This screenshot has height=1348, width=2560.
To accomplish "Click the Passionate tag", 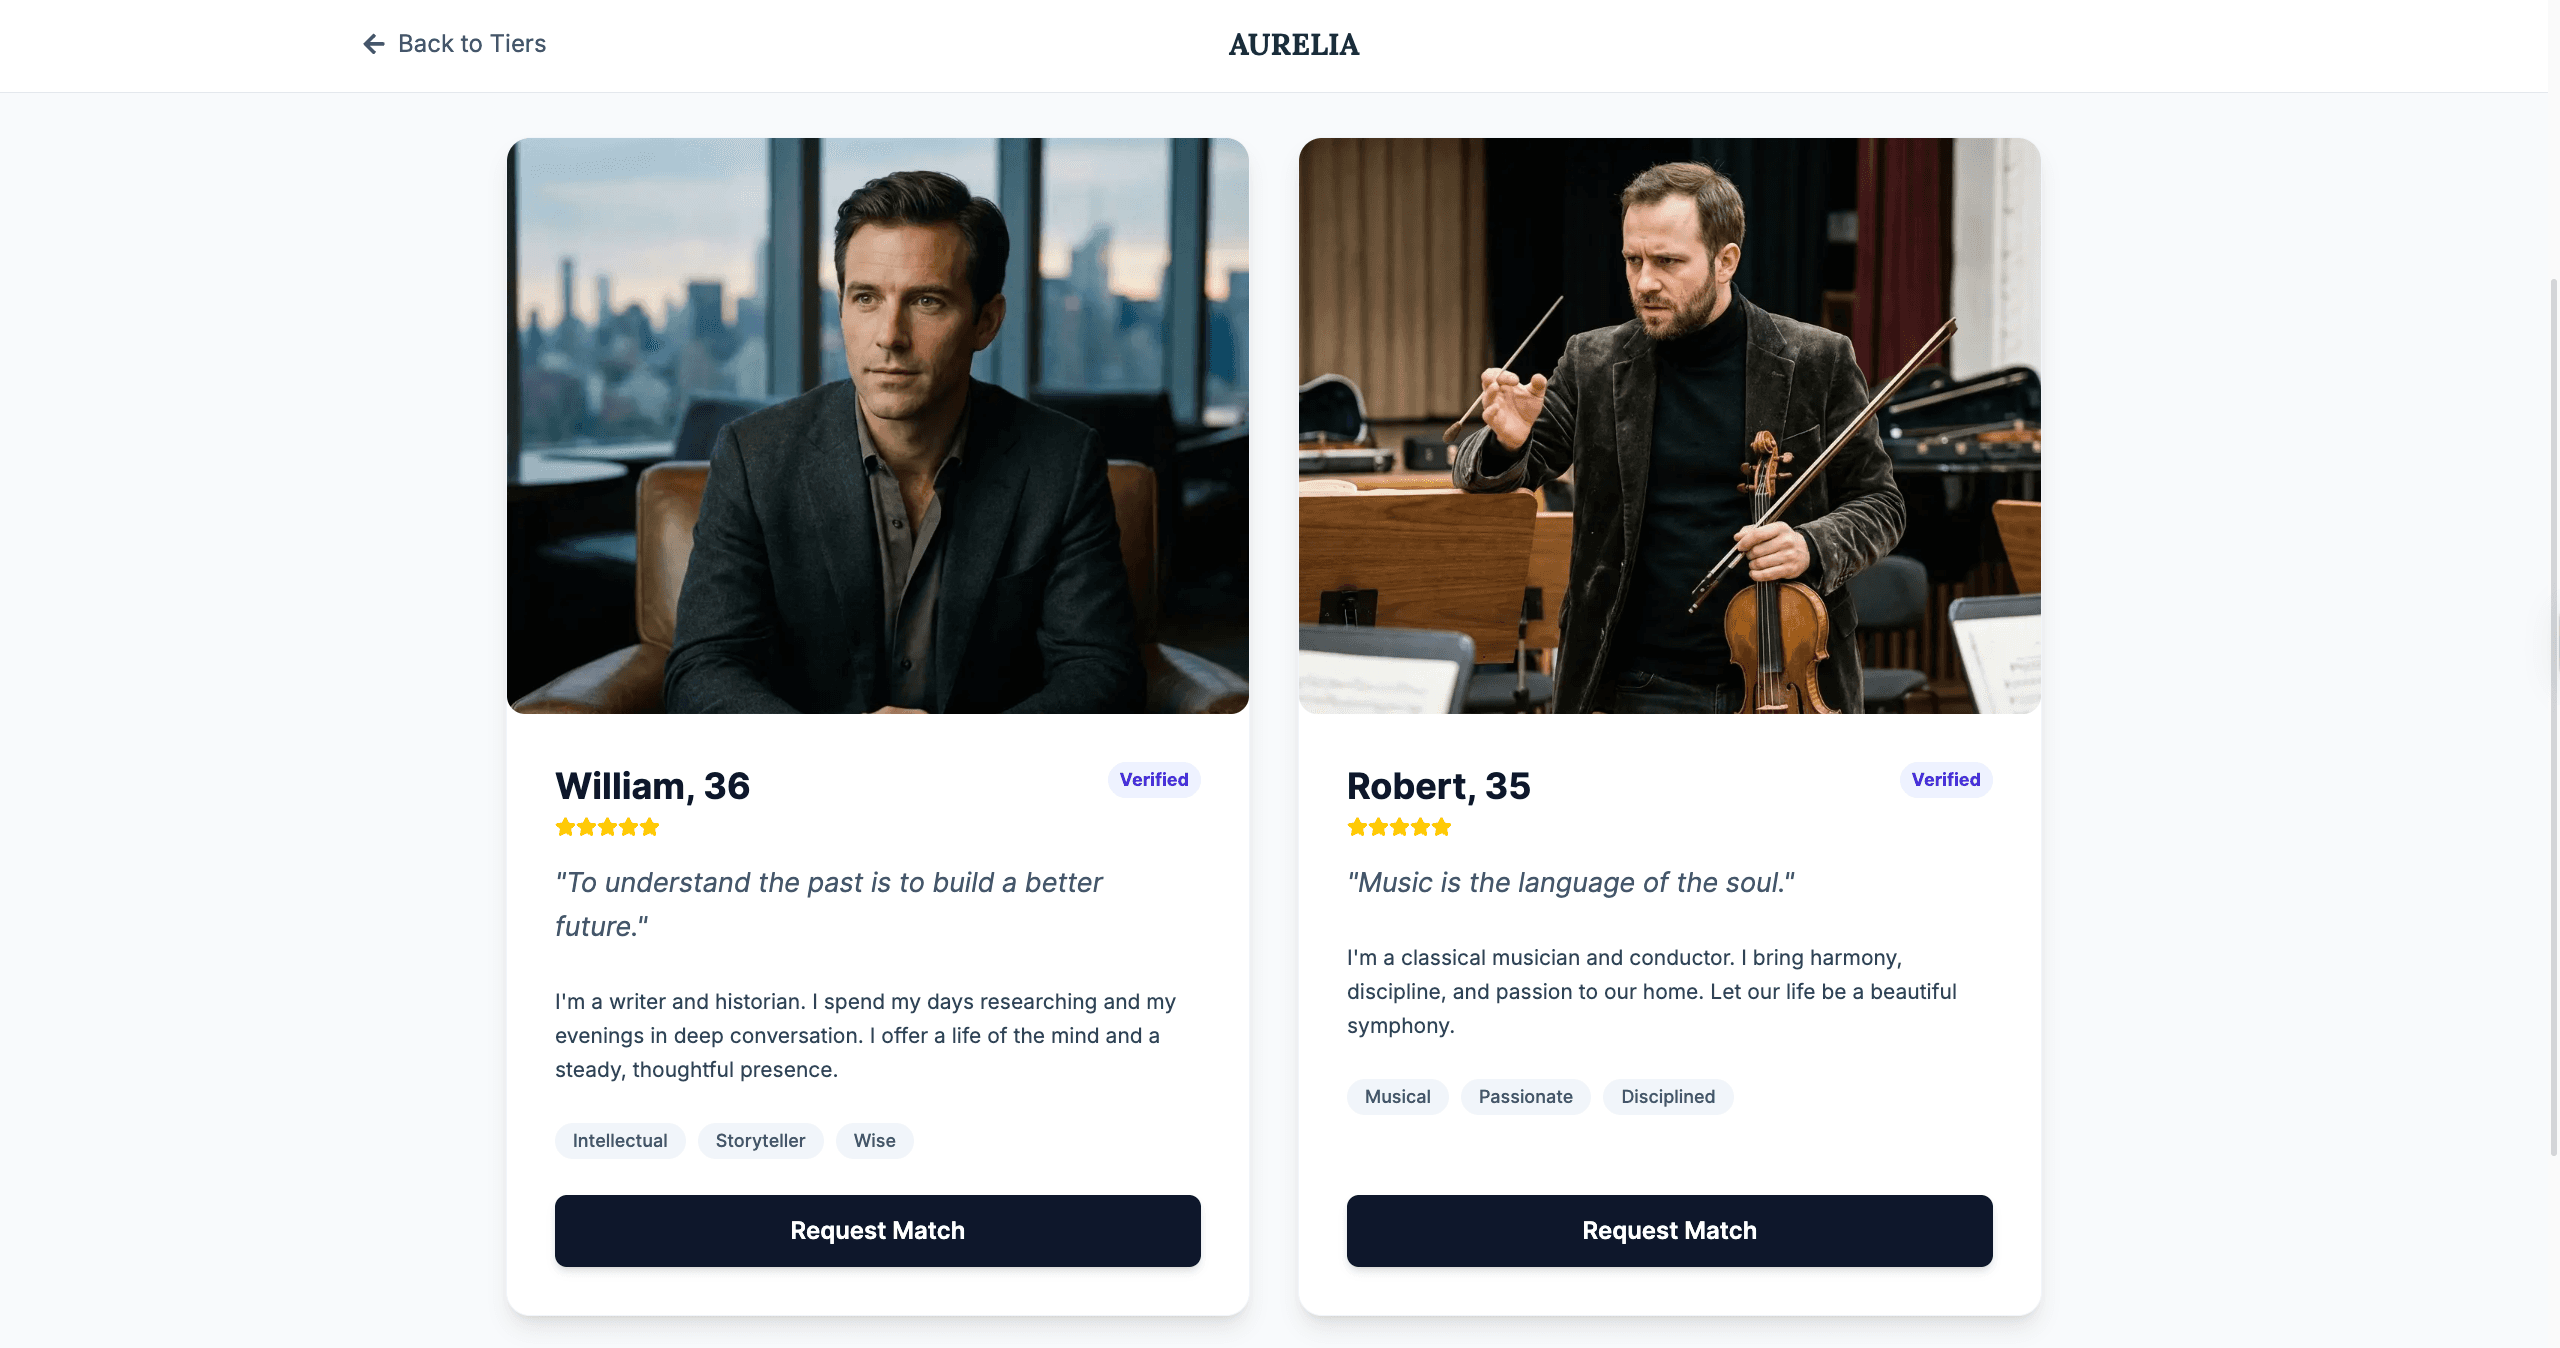I will click(1525, 1097).
